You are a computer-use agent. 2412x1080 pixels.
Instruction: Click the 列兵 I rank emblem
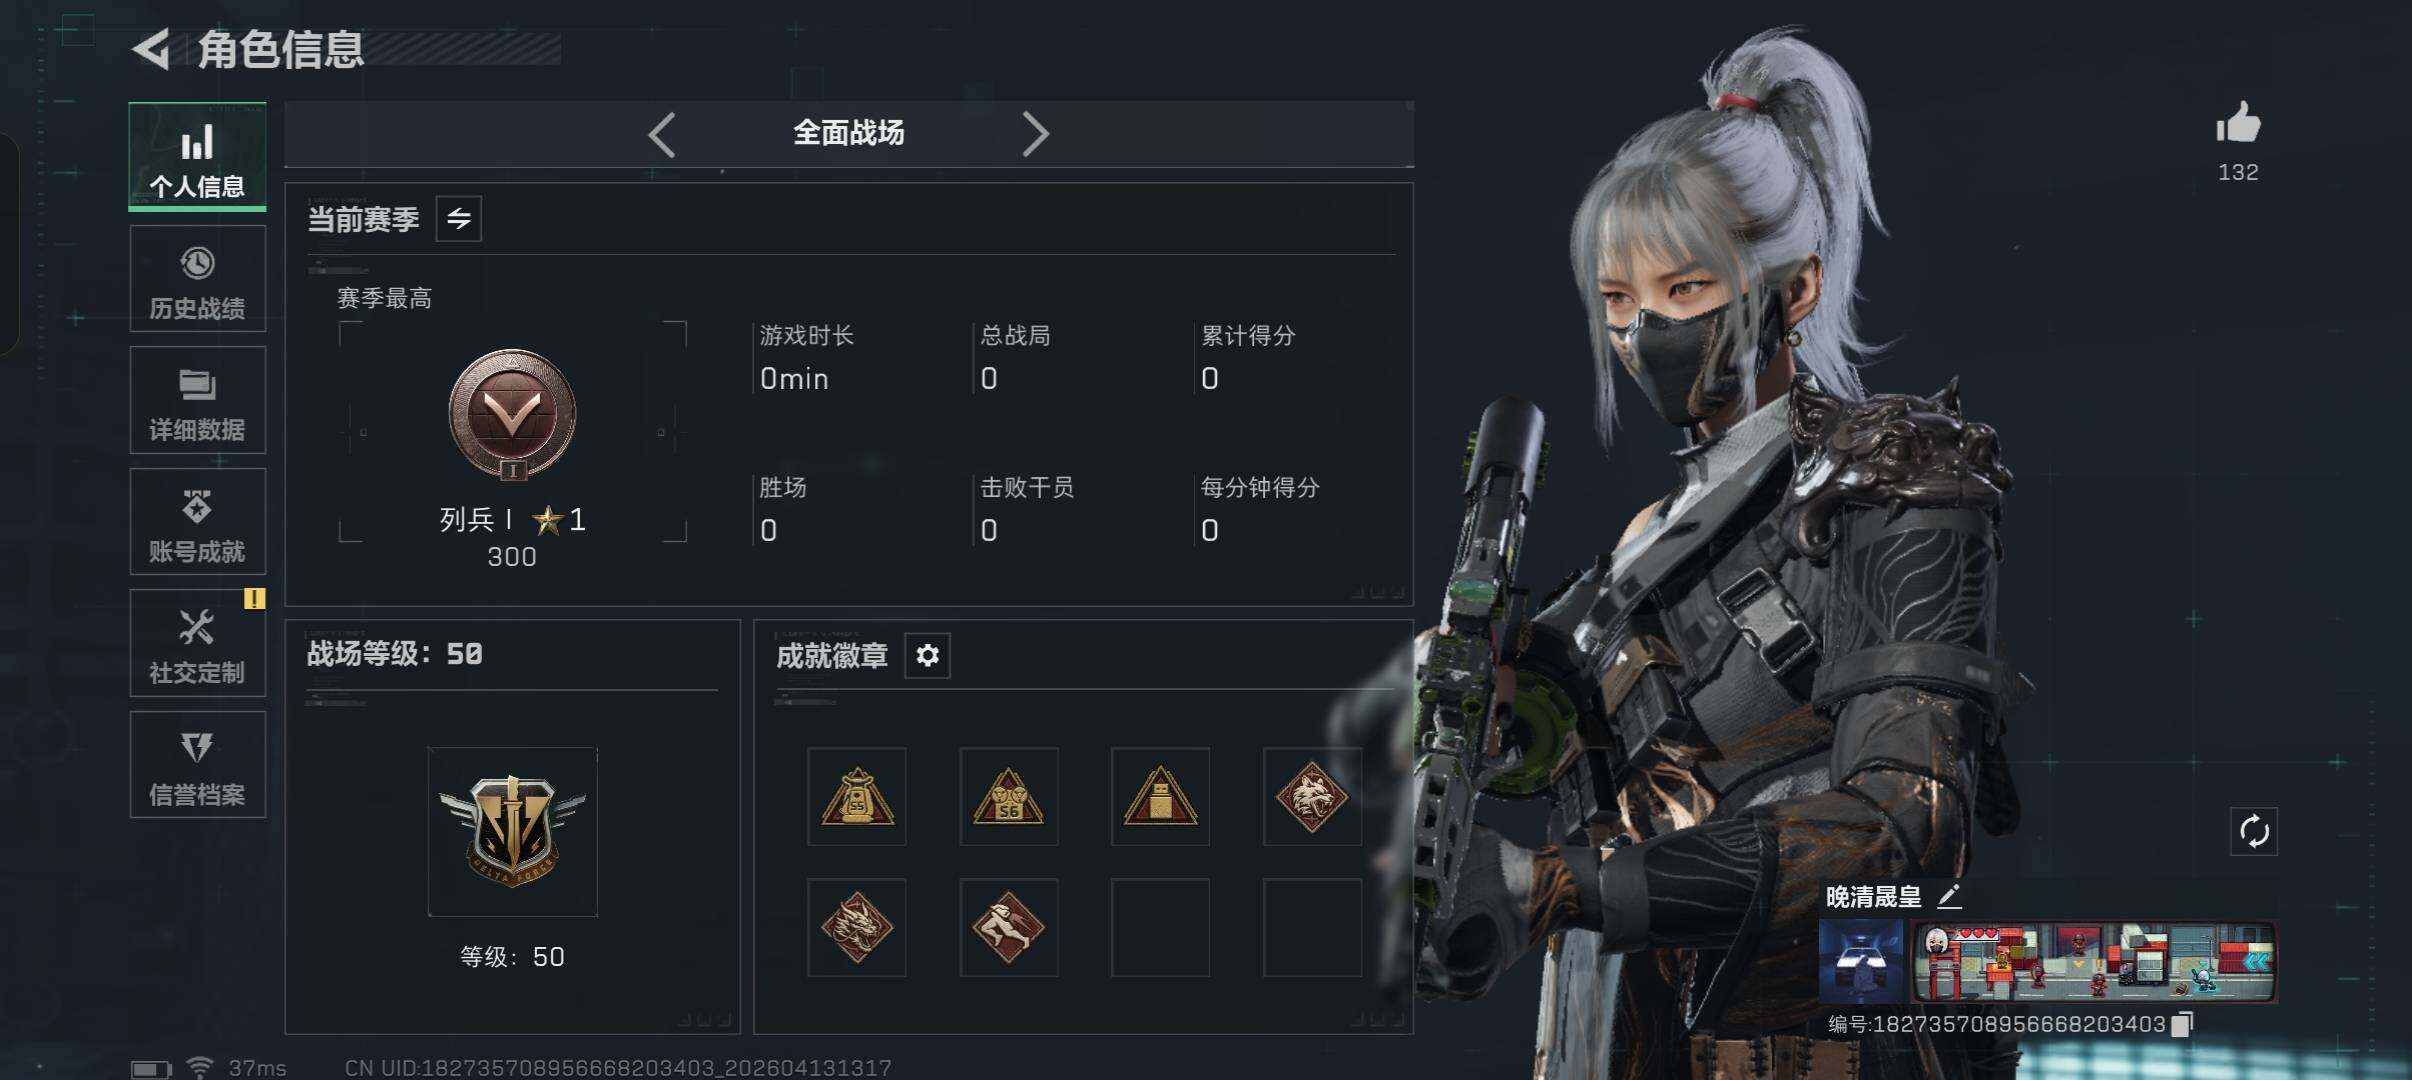pos(512,414)
